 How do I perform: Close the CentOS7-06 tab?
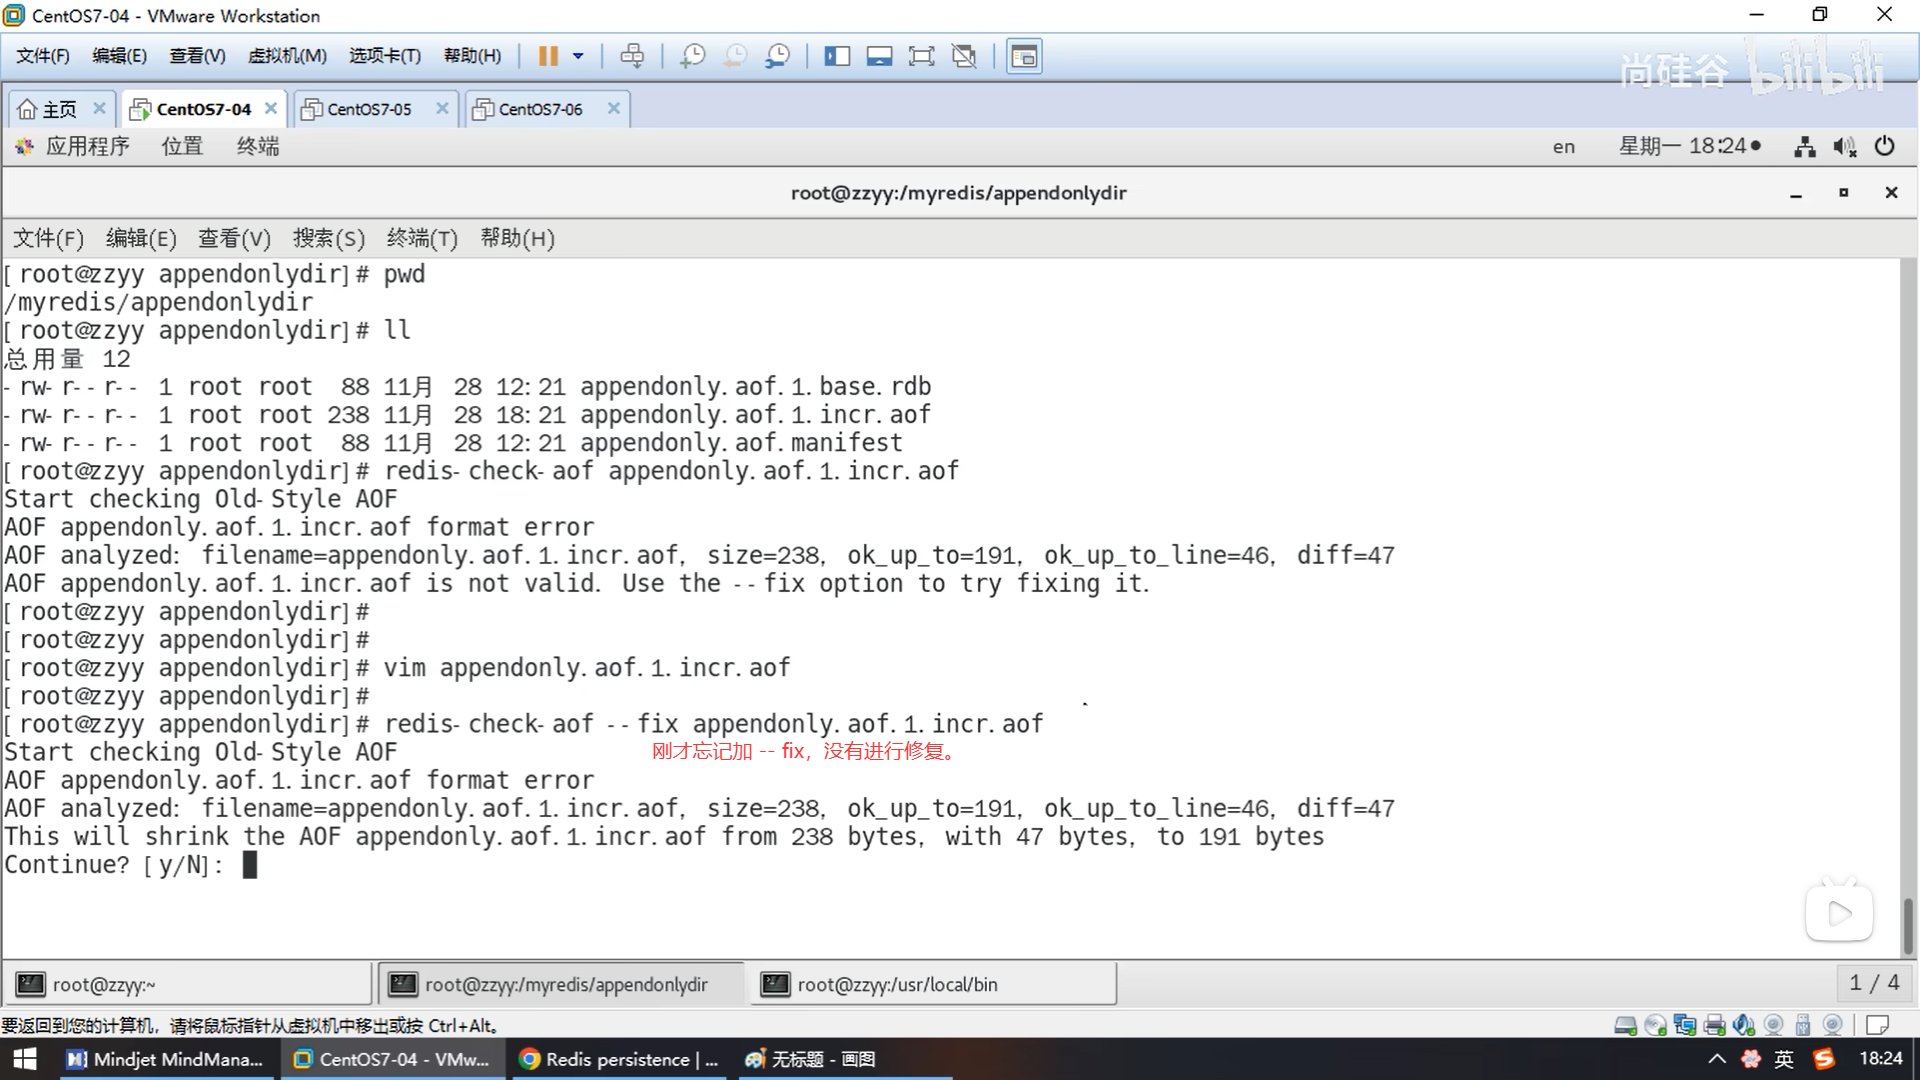point(614,108)
